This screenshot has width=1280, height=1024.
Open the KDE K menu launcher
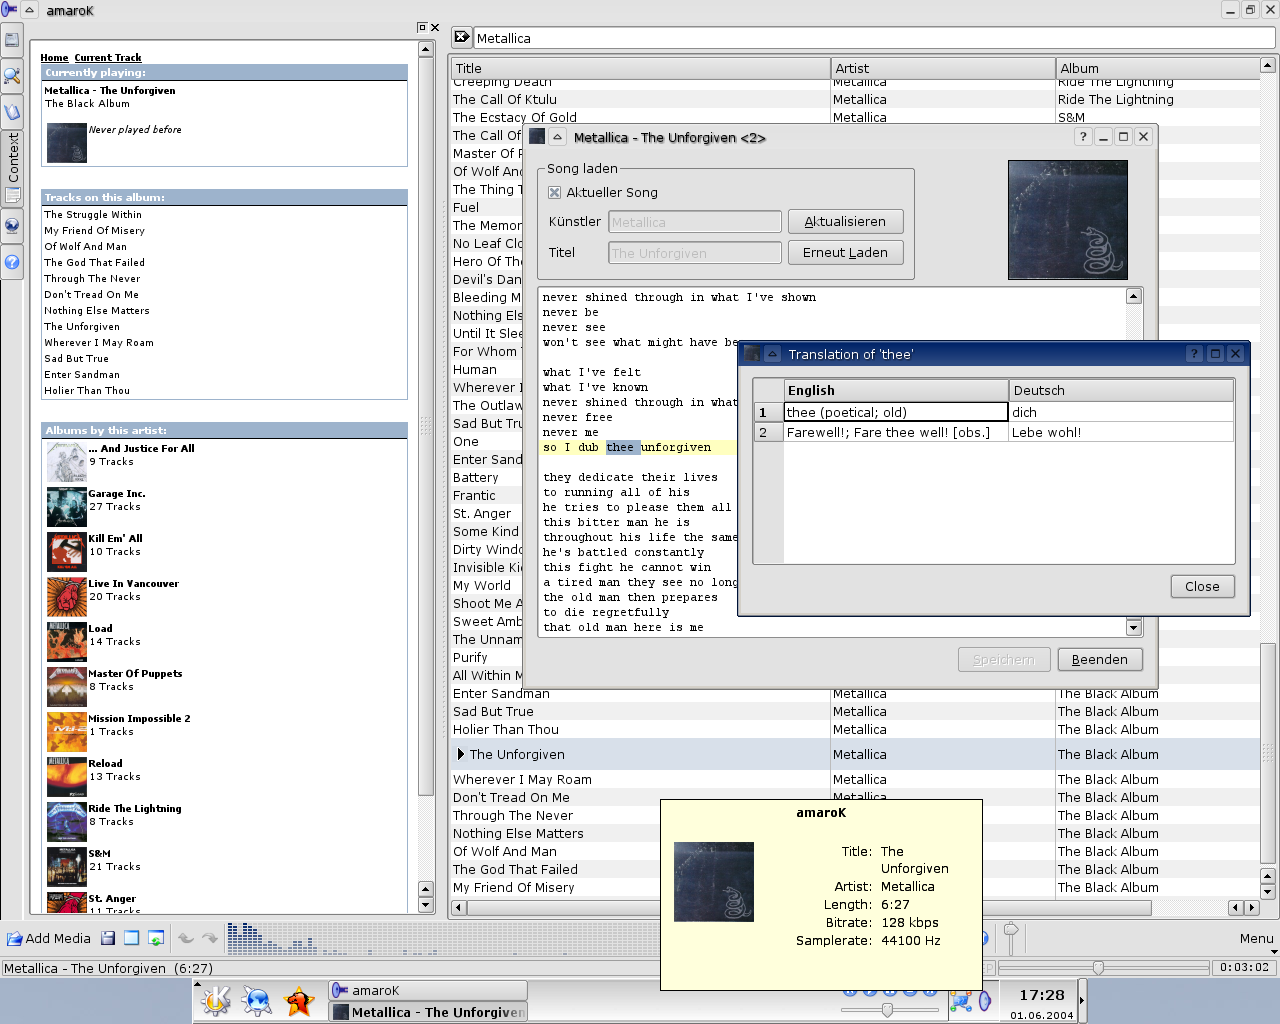click(215, 1001)
